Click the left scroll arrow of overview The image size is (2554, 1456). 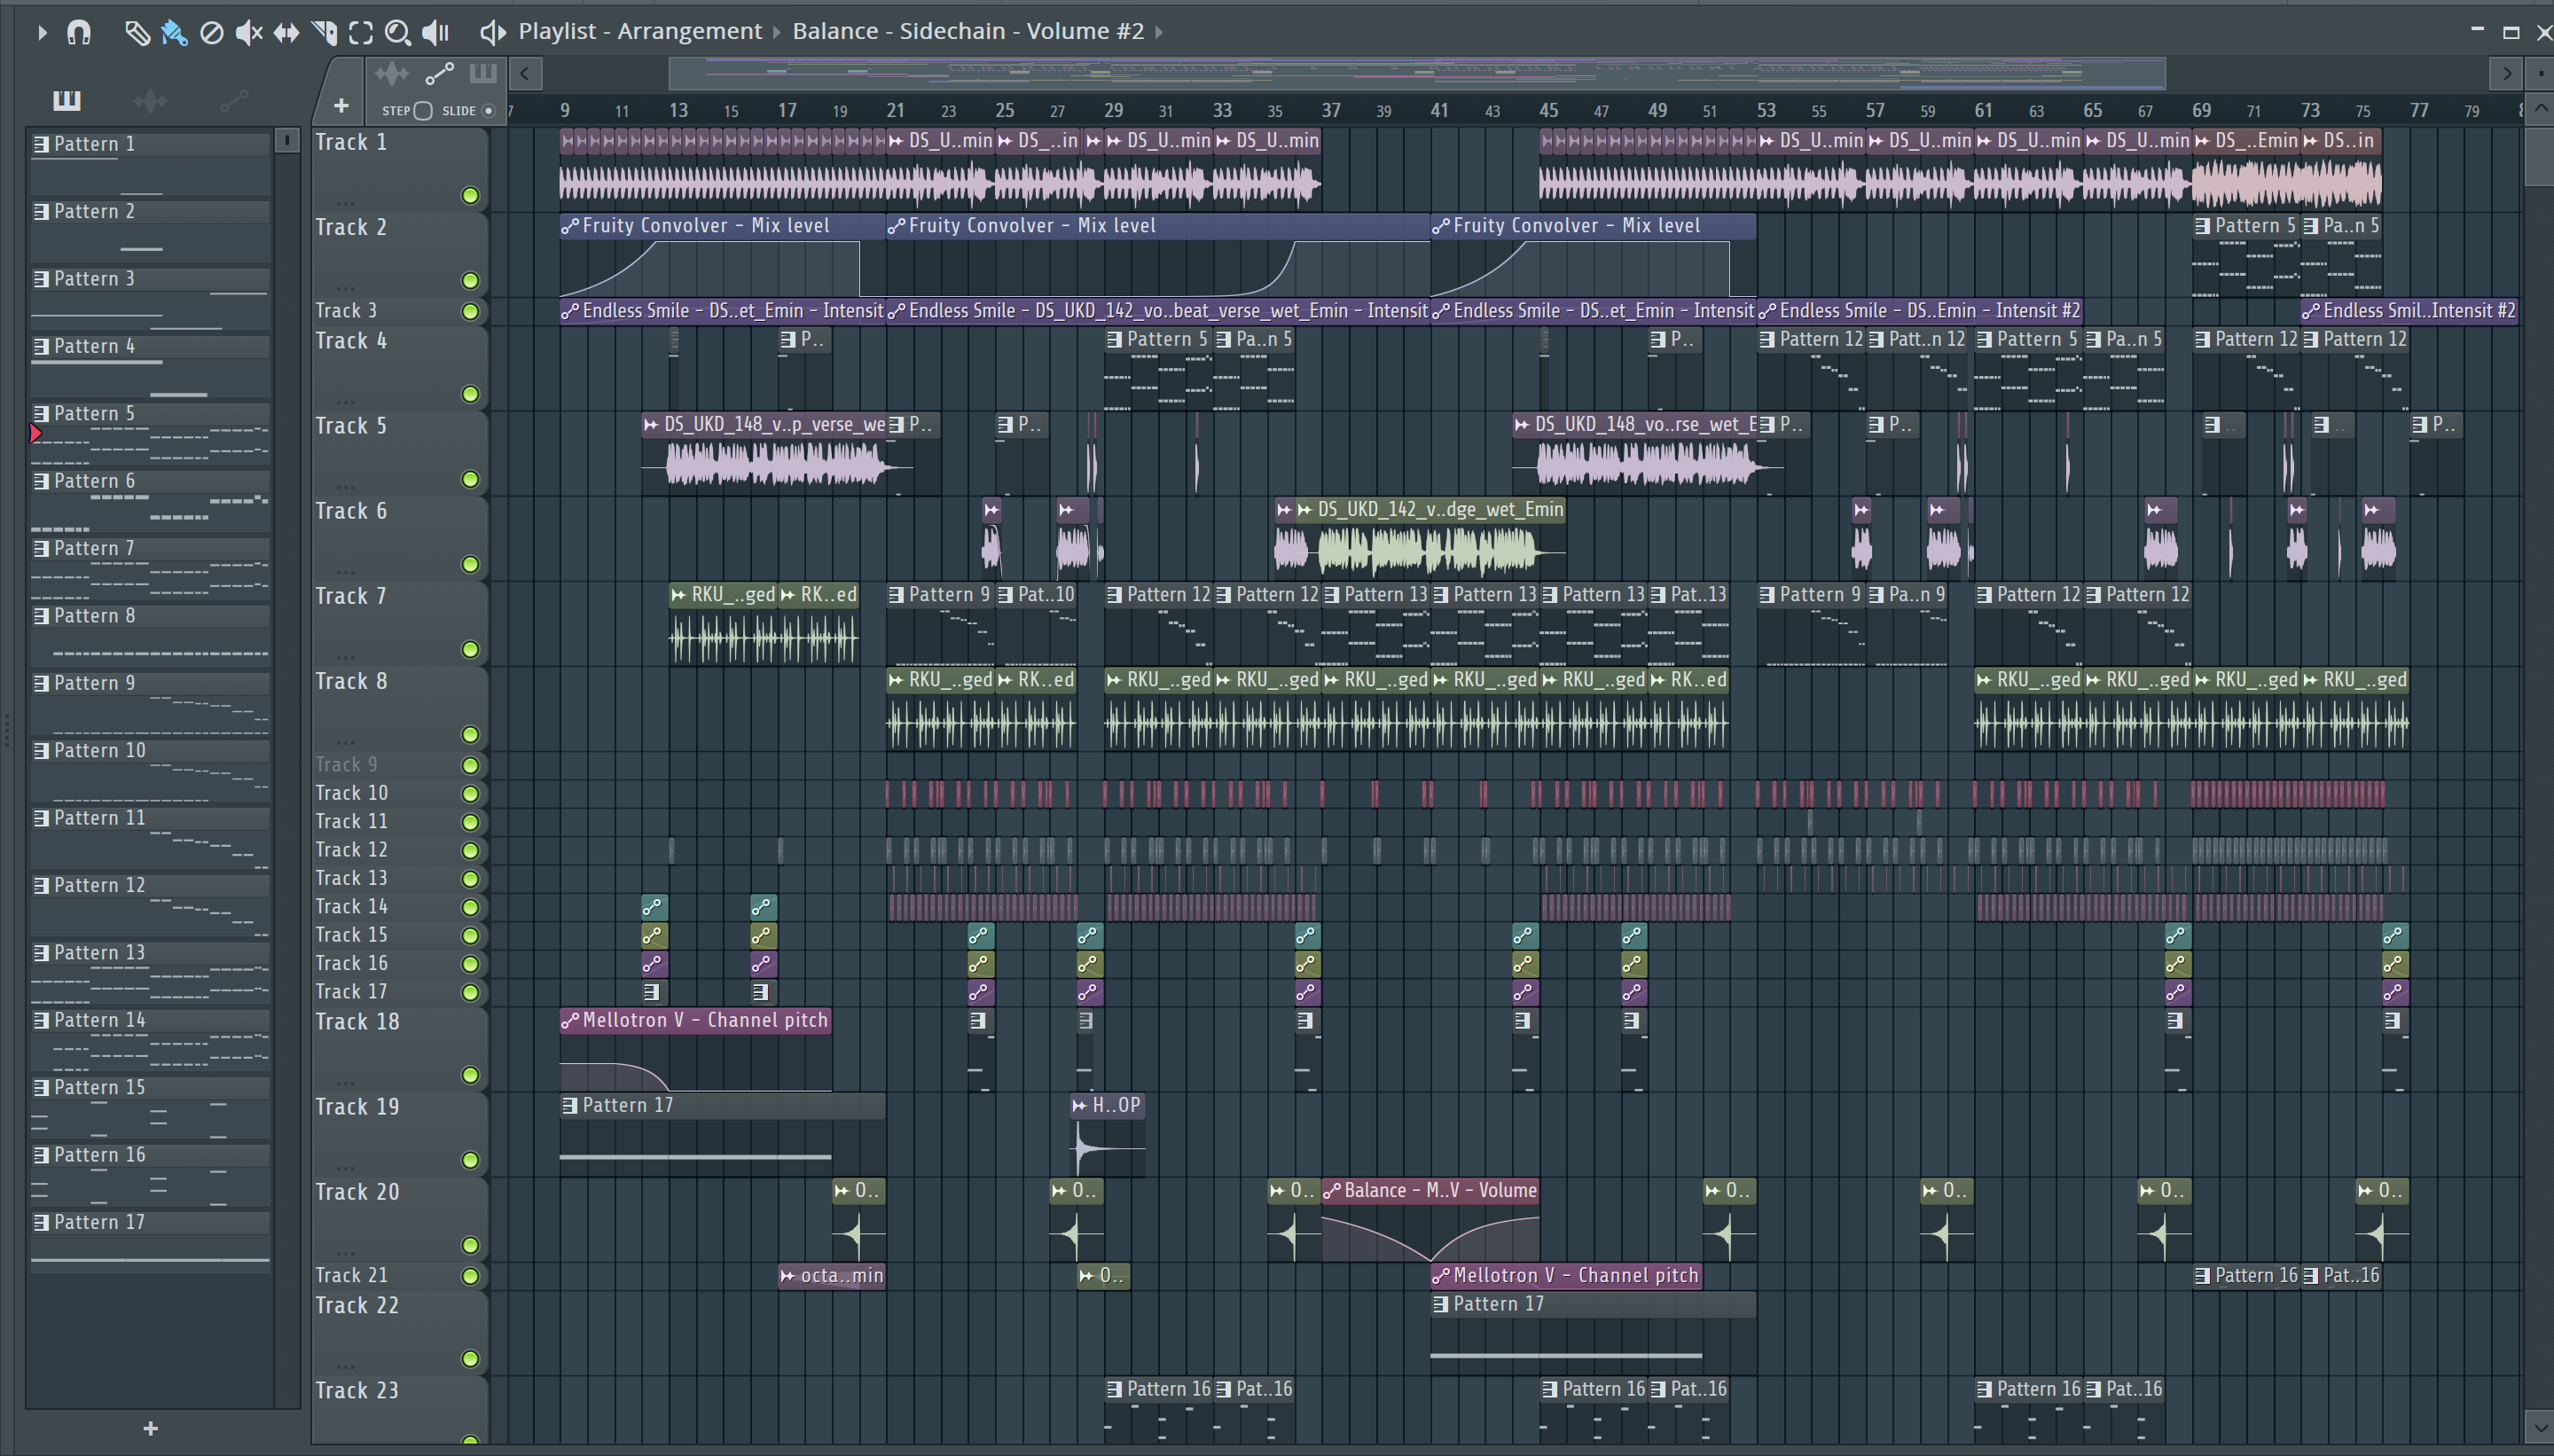(x=525, y=73)
